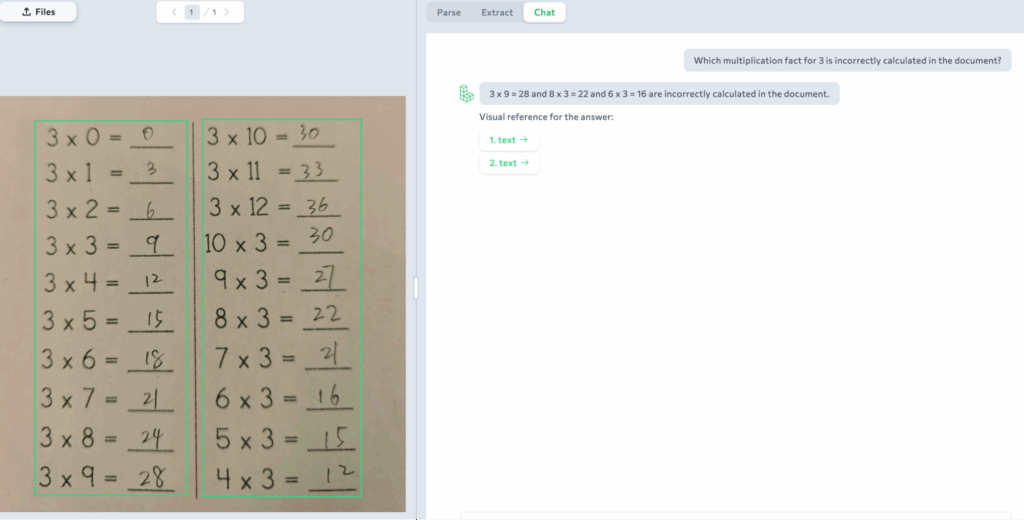Click the Files upload button
The image size is (1024, 520).
click(x=38, y=12)
